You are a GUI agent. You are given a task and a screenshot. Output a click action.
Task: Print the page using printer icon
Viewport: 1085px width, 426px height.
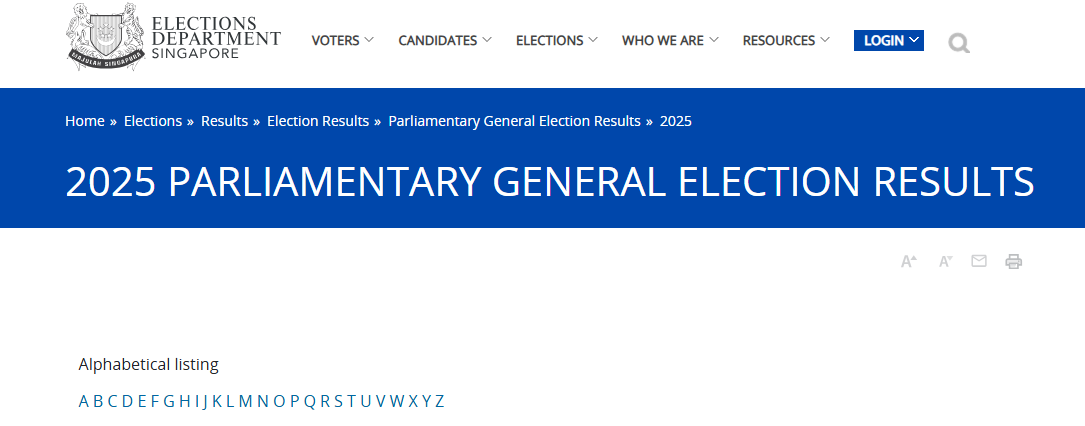[x=1014, y=262]
